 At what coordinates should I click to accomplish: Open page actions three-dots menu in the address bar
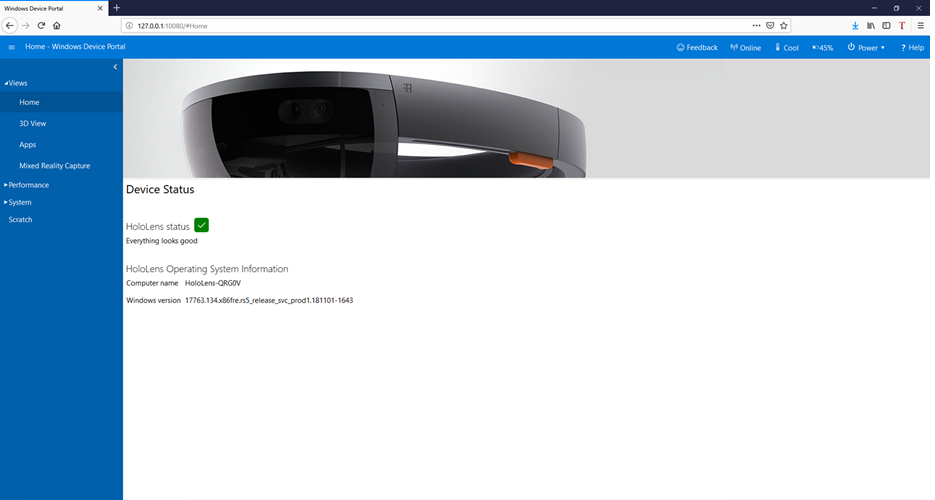click(x=756, y=26)
